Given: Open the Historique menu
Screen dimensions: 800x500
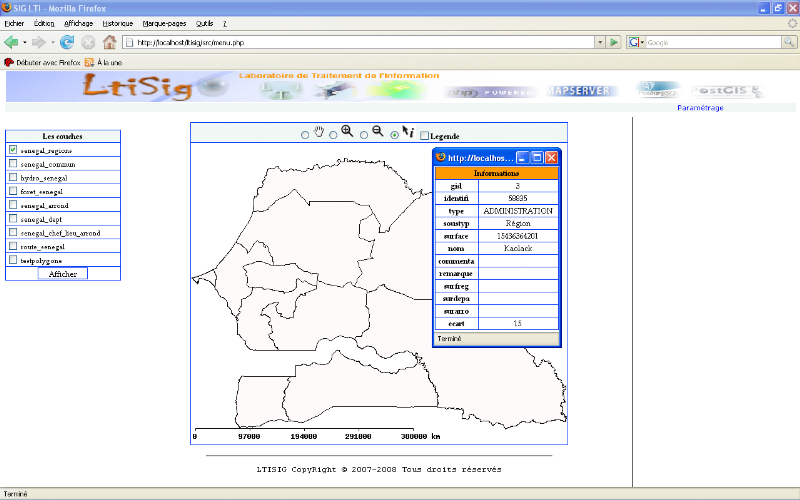Looking at the screenshot, I should [118, 22].
